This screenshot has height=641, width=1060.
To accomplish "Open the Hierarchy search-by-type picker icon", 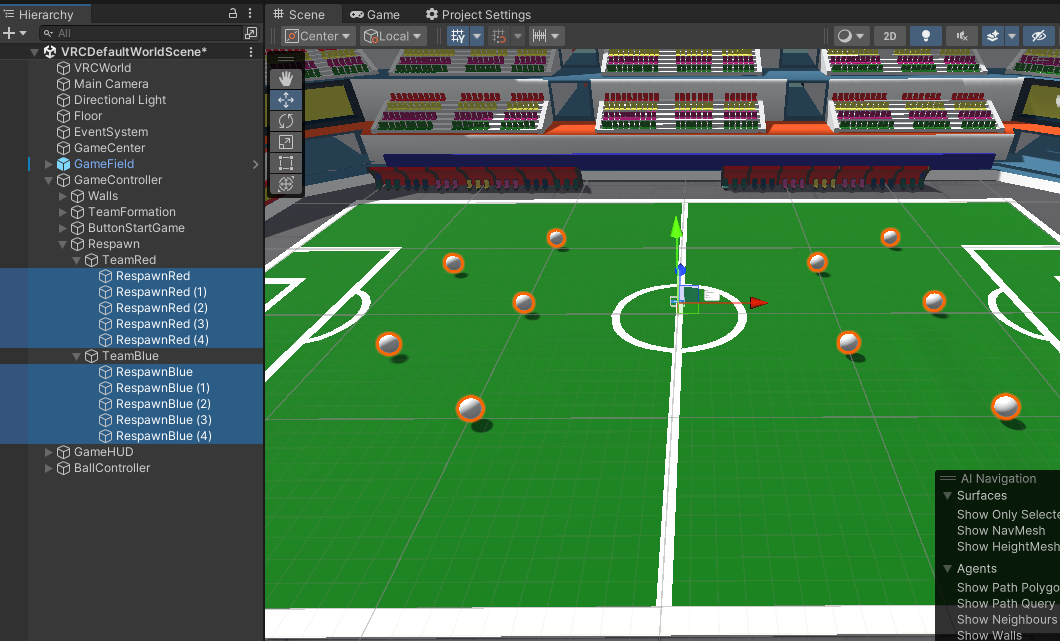I will pyautogui.click(x=250, y=33).
